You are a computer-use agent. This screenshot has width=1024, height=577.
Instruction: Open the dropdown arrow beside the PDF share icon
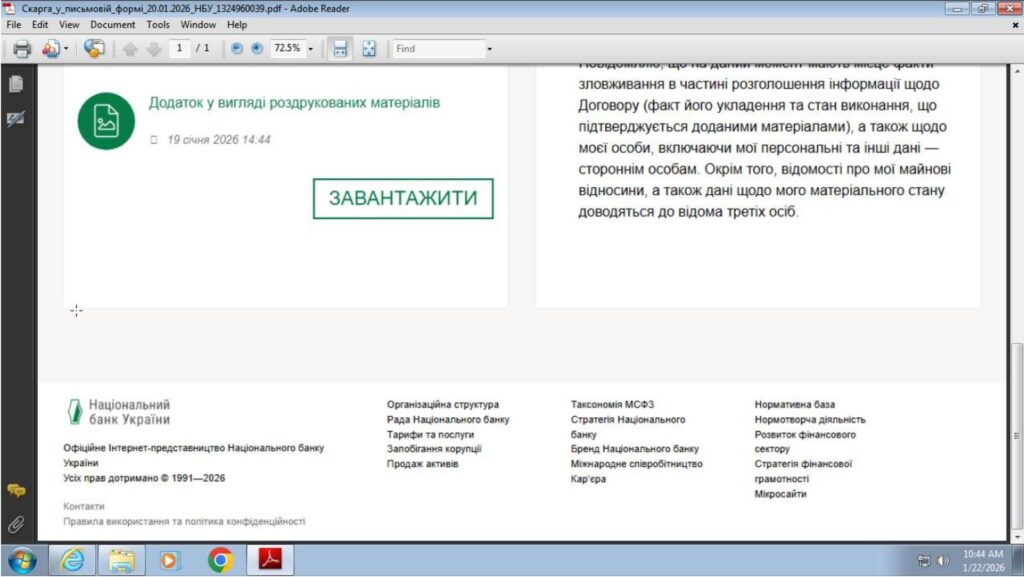(66, 48)
